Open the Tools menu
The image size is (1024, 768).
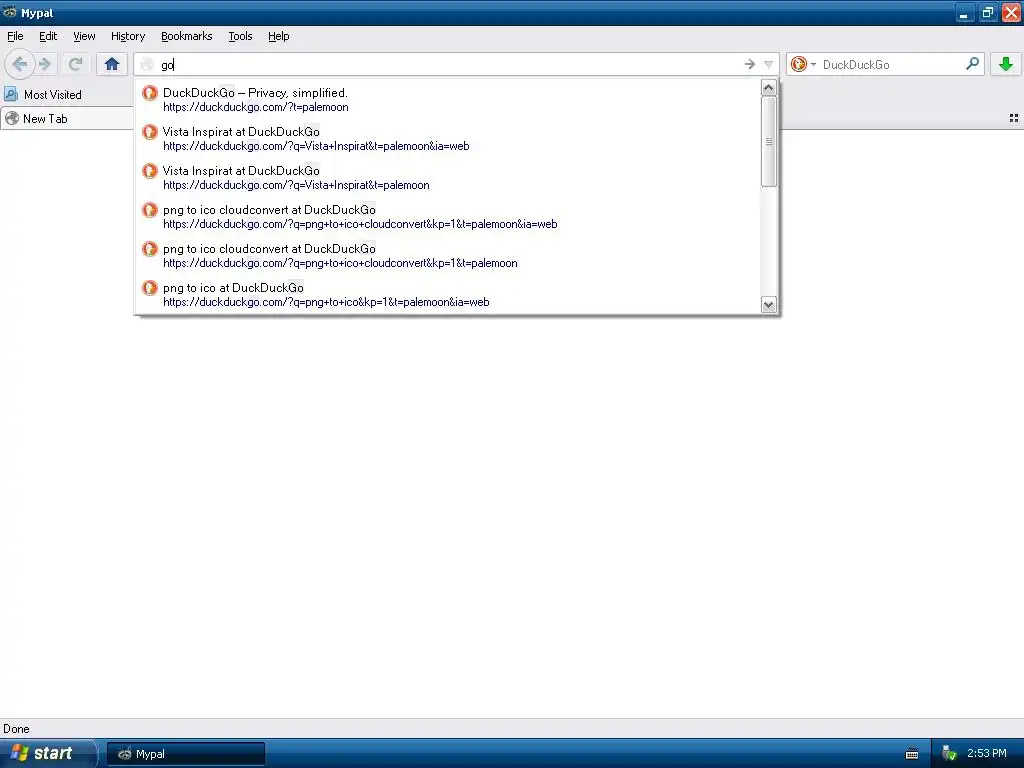[240, 36]
